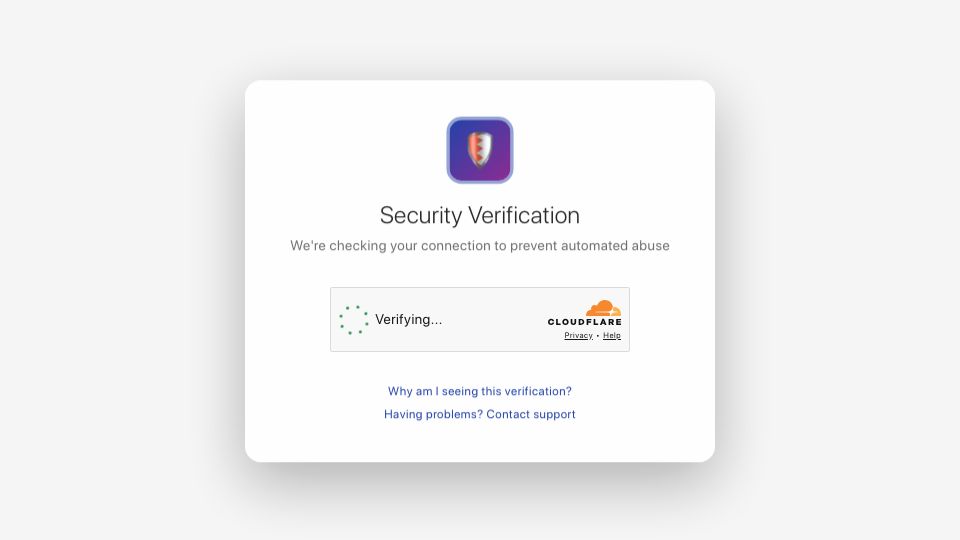Open the Help link
Image resolution: width=960 pixels, height=540 pixels.
pos(612,336)
